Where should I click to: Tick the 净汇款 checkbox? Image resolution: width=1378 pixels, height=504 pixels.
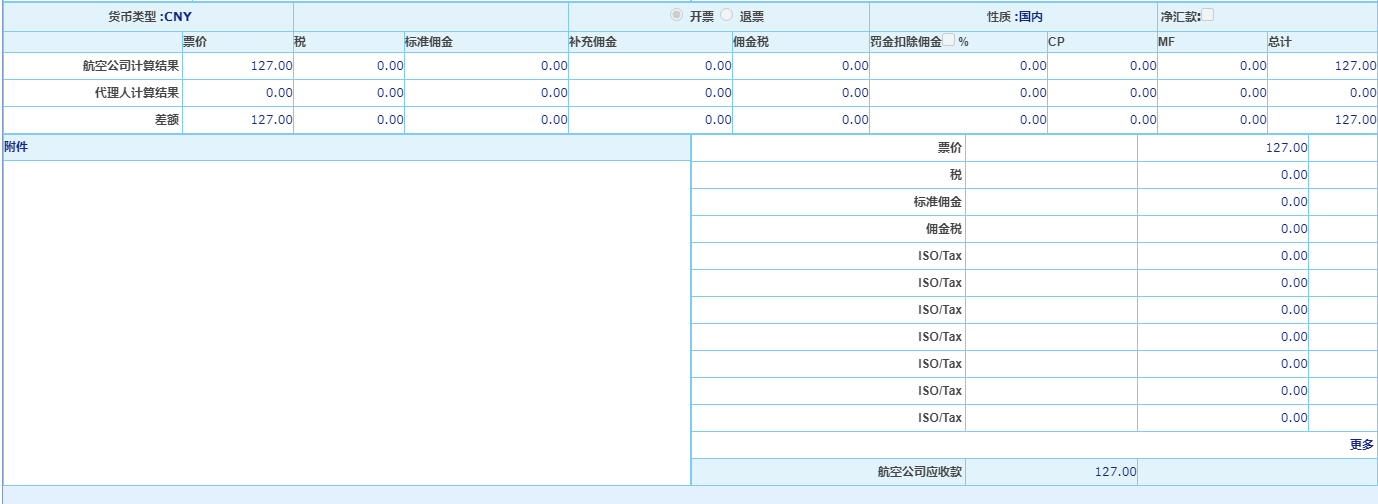1207,15
